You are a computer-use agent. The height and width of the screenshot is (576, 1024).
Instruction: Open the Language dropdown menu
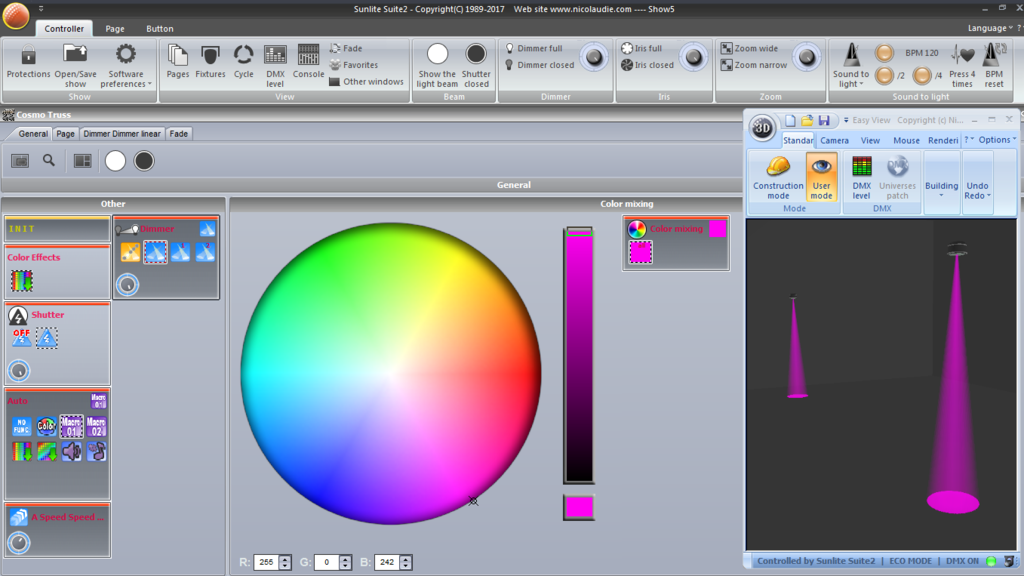[990, 28]
